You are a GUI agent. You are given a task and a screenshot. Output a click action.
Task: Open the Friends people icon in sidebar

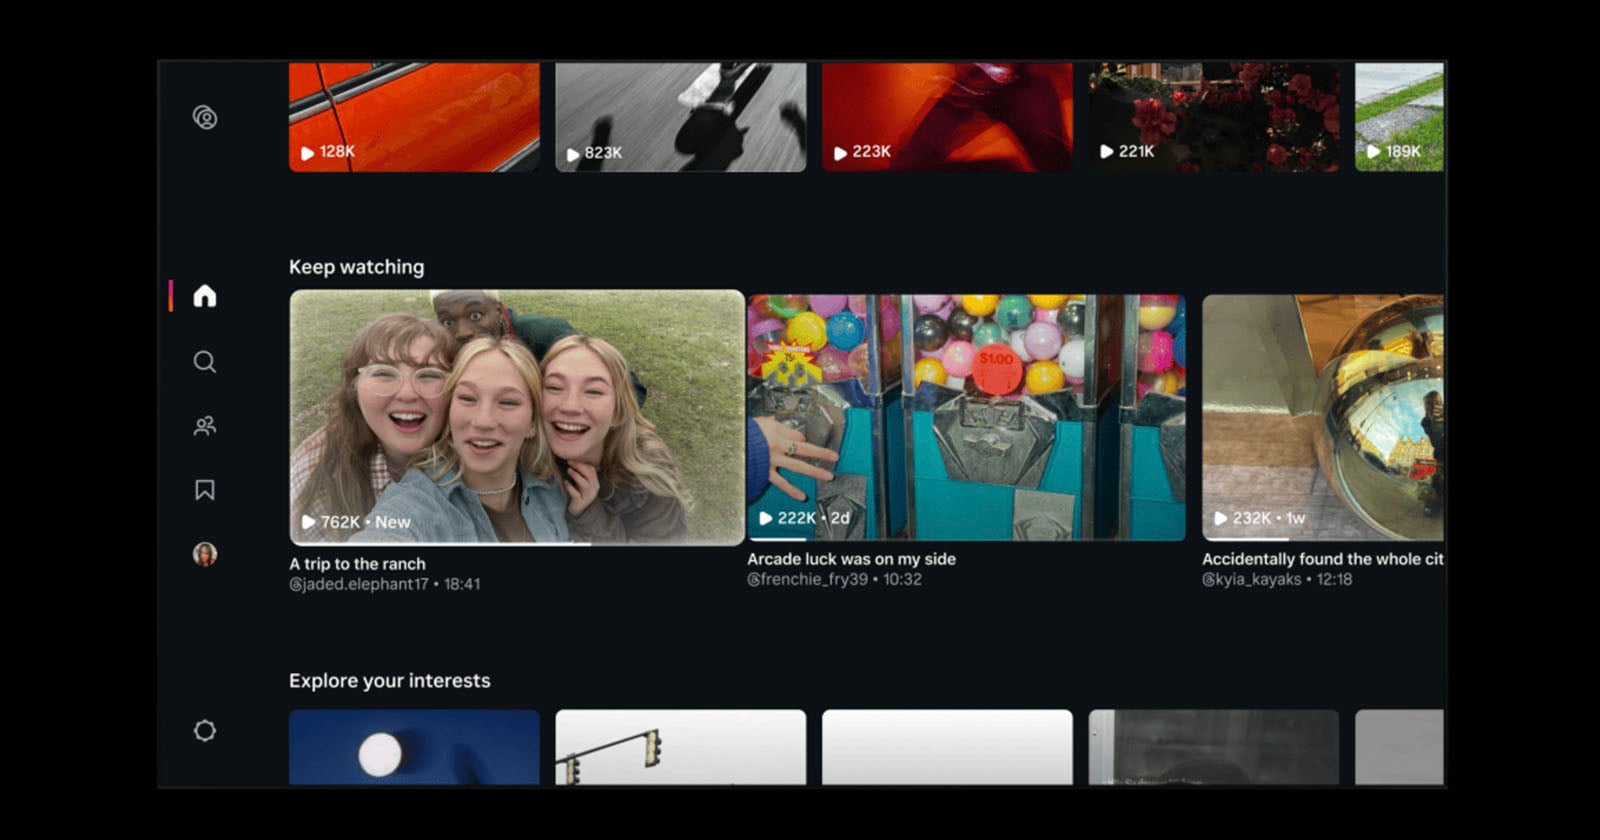click(x=205, y=426)
